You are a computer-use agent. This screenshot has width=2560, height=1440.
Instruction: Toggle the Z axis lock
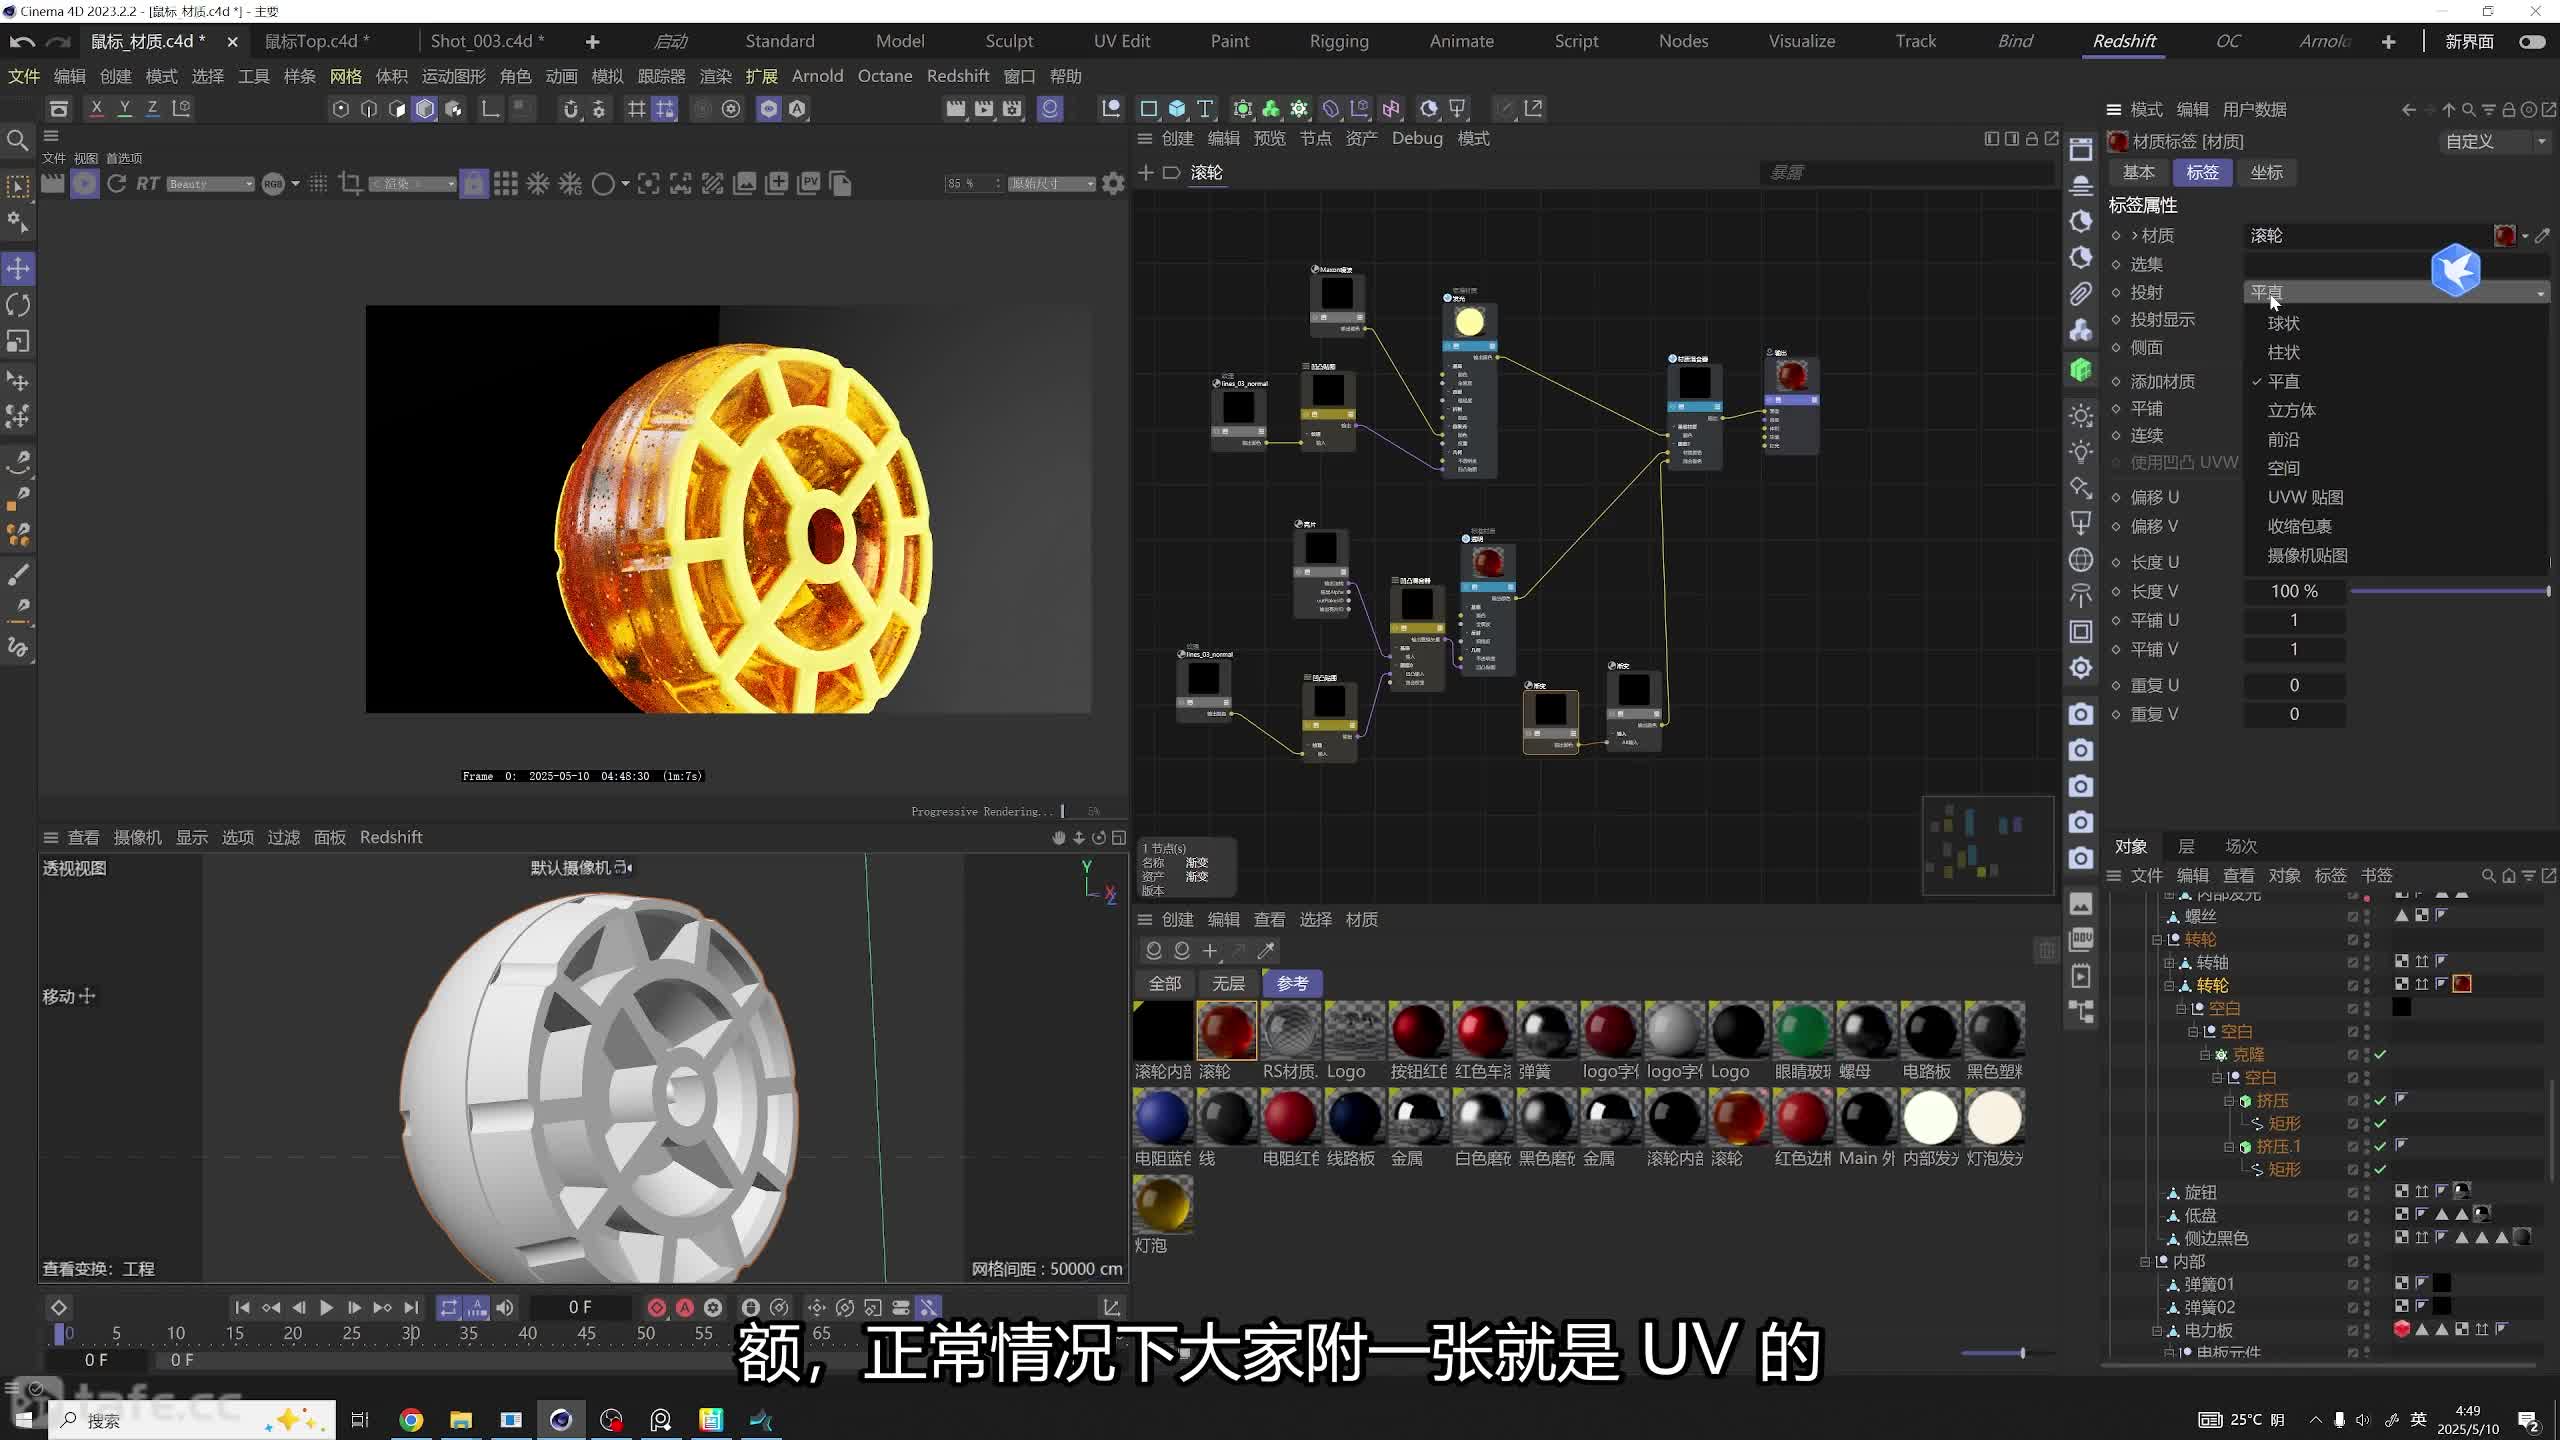point(152,108)
